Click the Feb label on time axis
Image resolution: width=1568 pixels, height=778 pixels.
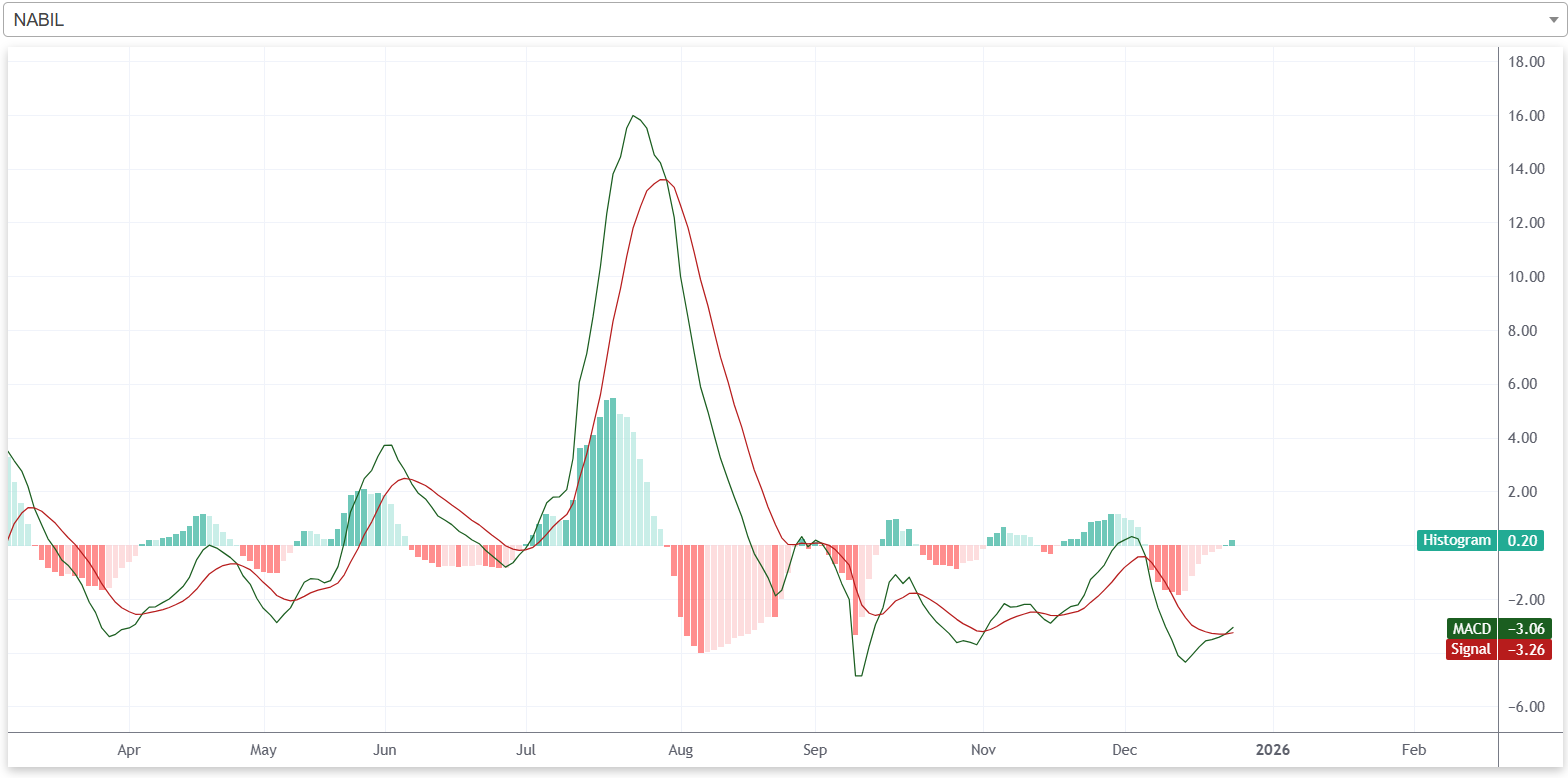tap(1414, 749)
